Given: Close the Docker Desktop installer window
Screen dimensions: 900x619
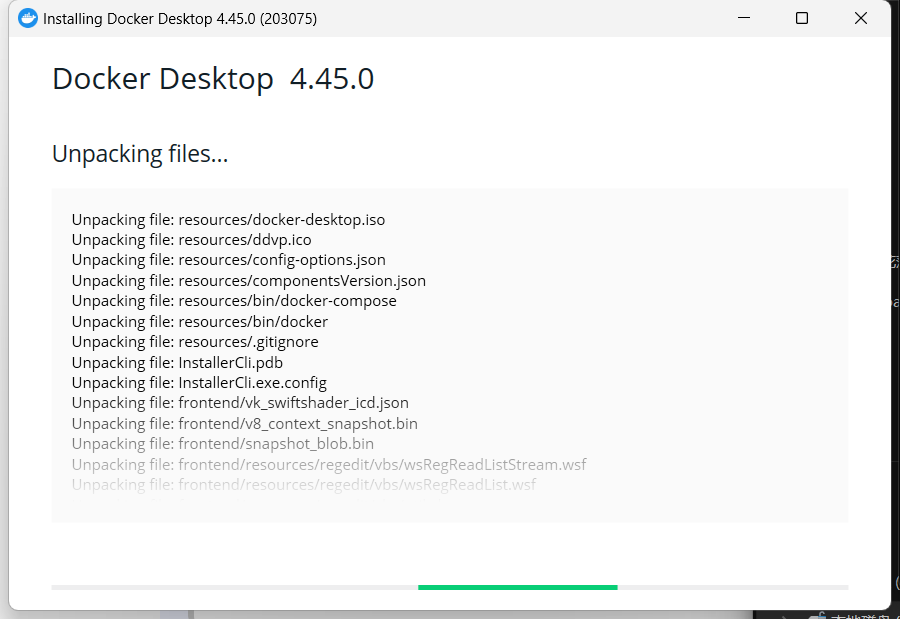Looking at the screenshot, I should pos(860,18).
